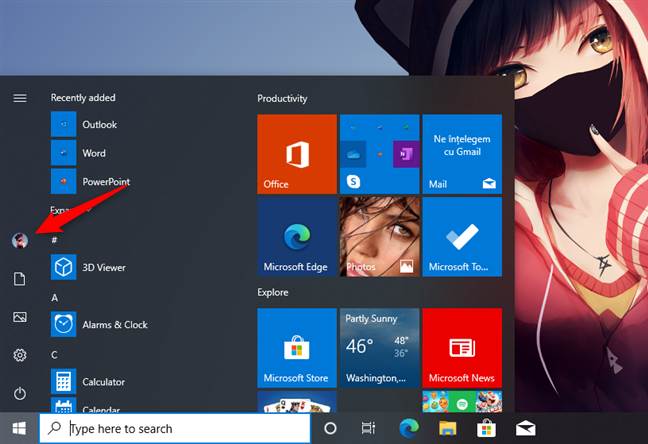
Task: Open the Microsoft Store tile
Action: [x=297, y=348]
